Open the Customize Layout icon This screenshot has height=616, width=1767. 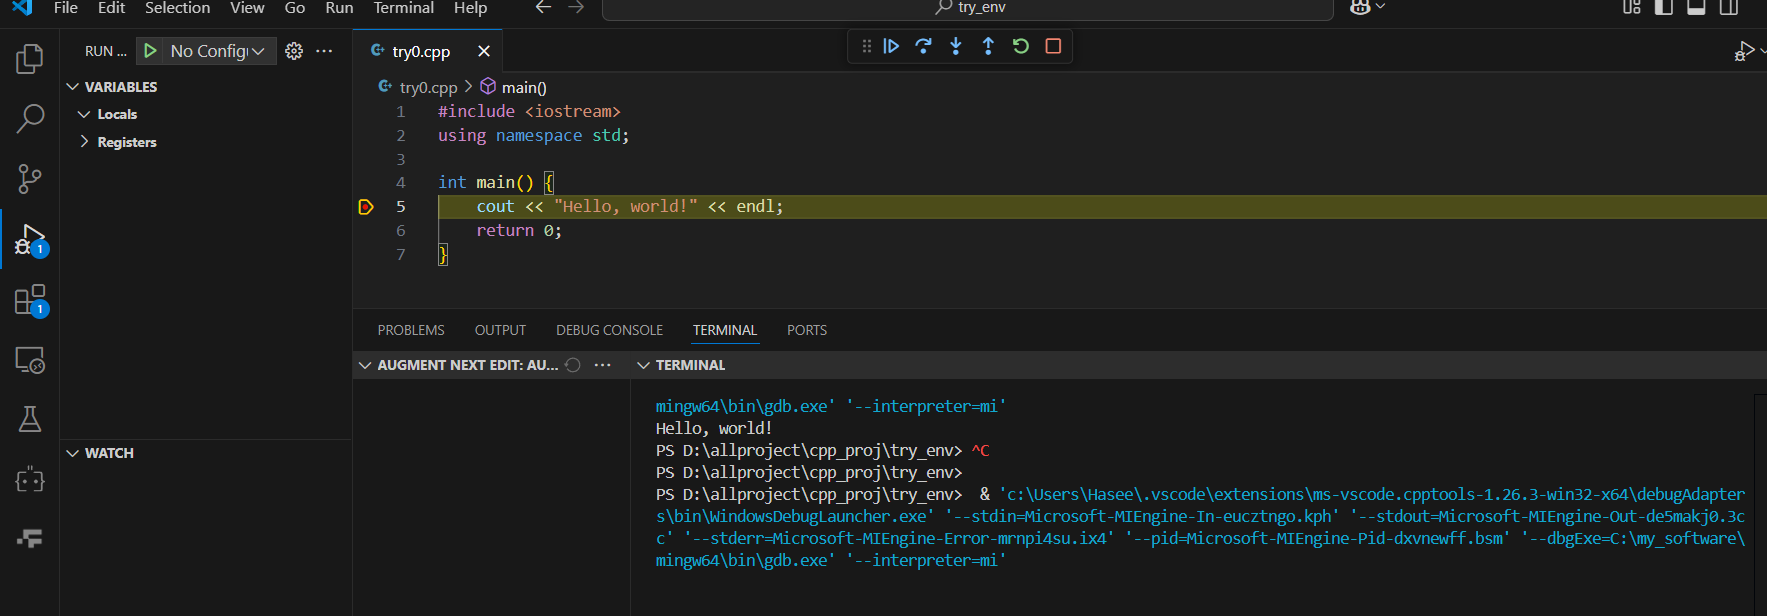pyautogui.click(x=1632, y=7)
